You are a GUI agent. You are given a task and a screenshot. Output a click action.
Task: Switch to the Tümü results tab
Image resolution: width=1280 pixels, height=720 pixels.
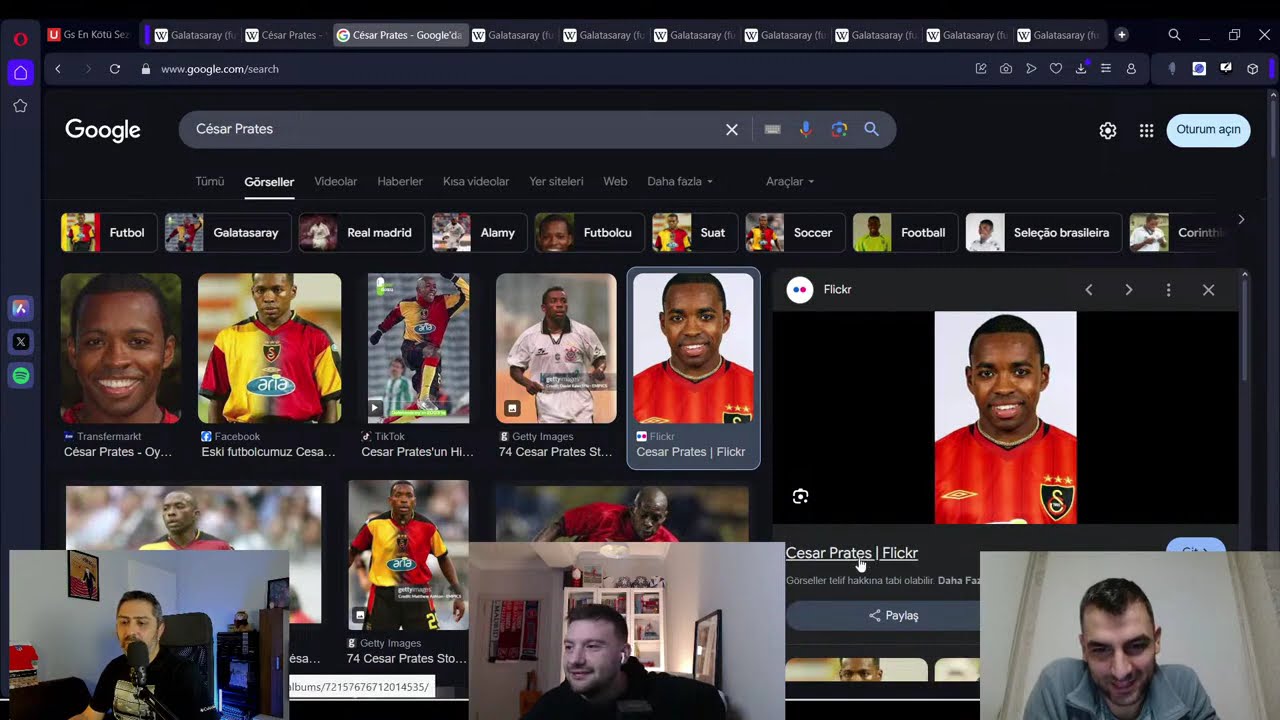click(210, 181)
